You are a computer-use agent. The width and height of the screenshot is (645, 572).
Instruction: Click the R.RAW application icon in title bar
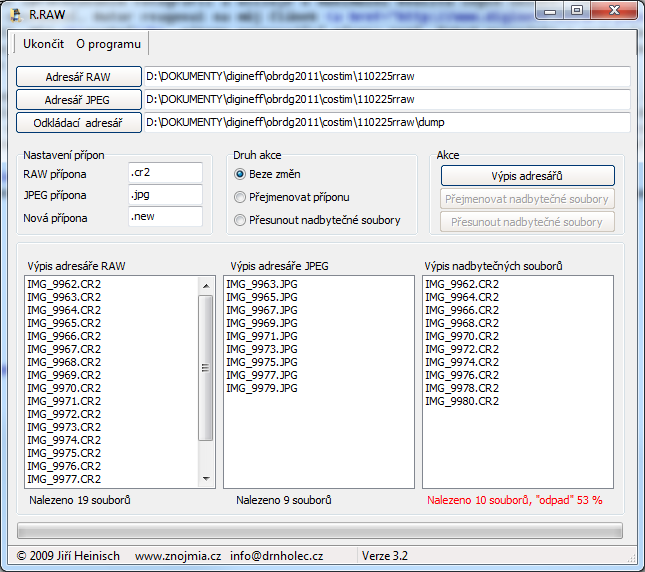tap(16, 13)
